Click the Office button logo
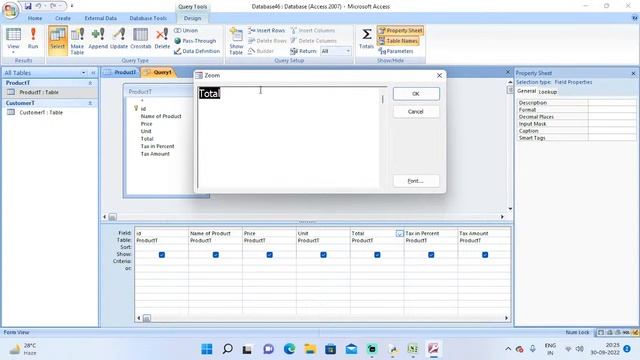This screenshot has width=640, height=360. click(11, 10)
